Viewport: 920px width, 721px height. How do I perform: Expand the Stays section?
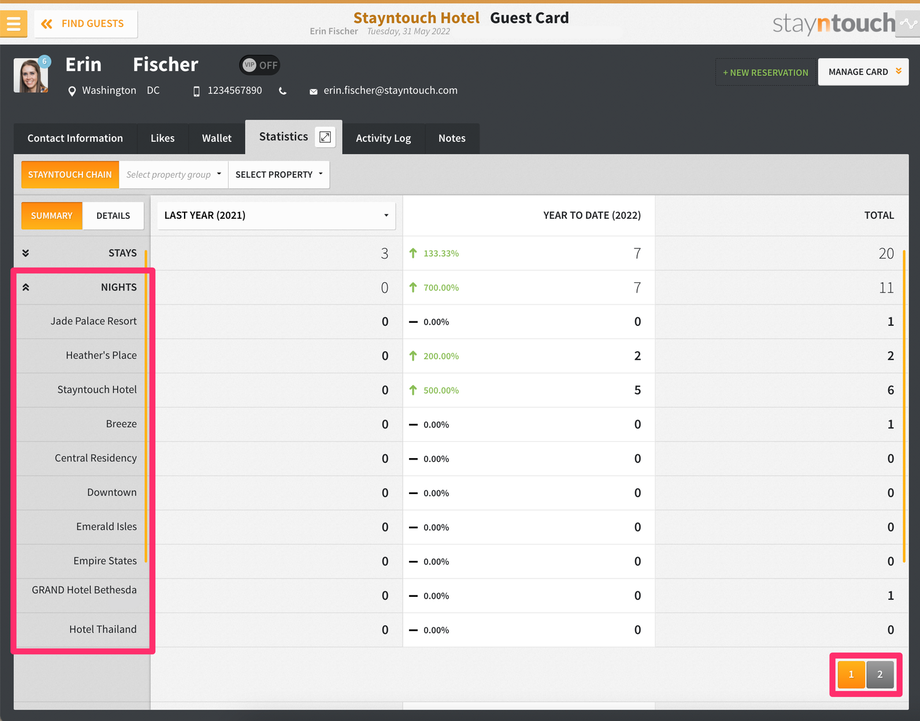(x=25, y=253)
